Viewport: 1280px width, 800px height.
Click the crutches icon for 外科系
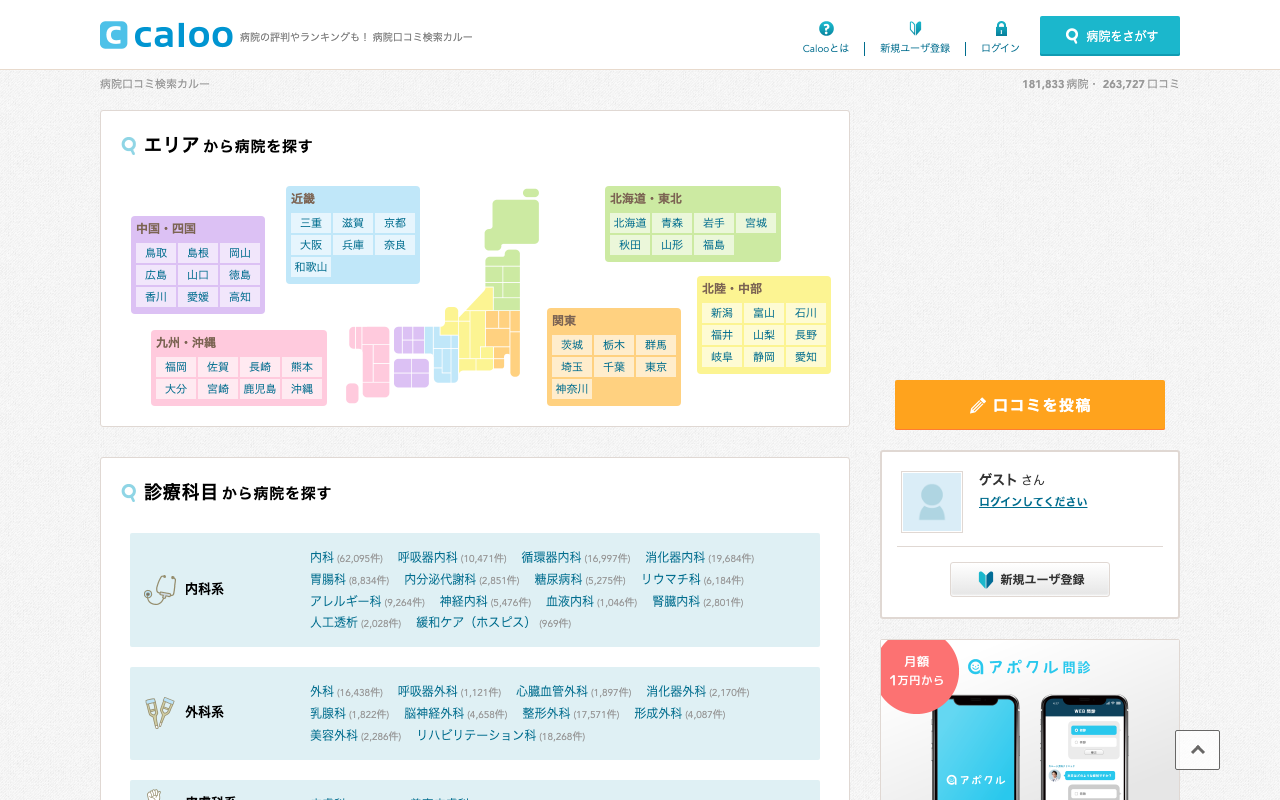tap(160, 713)
